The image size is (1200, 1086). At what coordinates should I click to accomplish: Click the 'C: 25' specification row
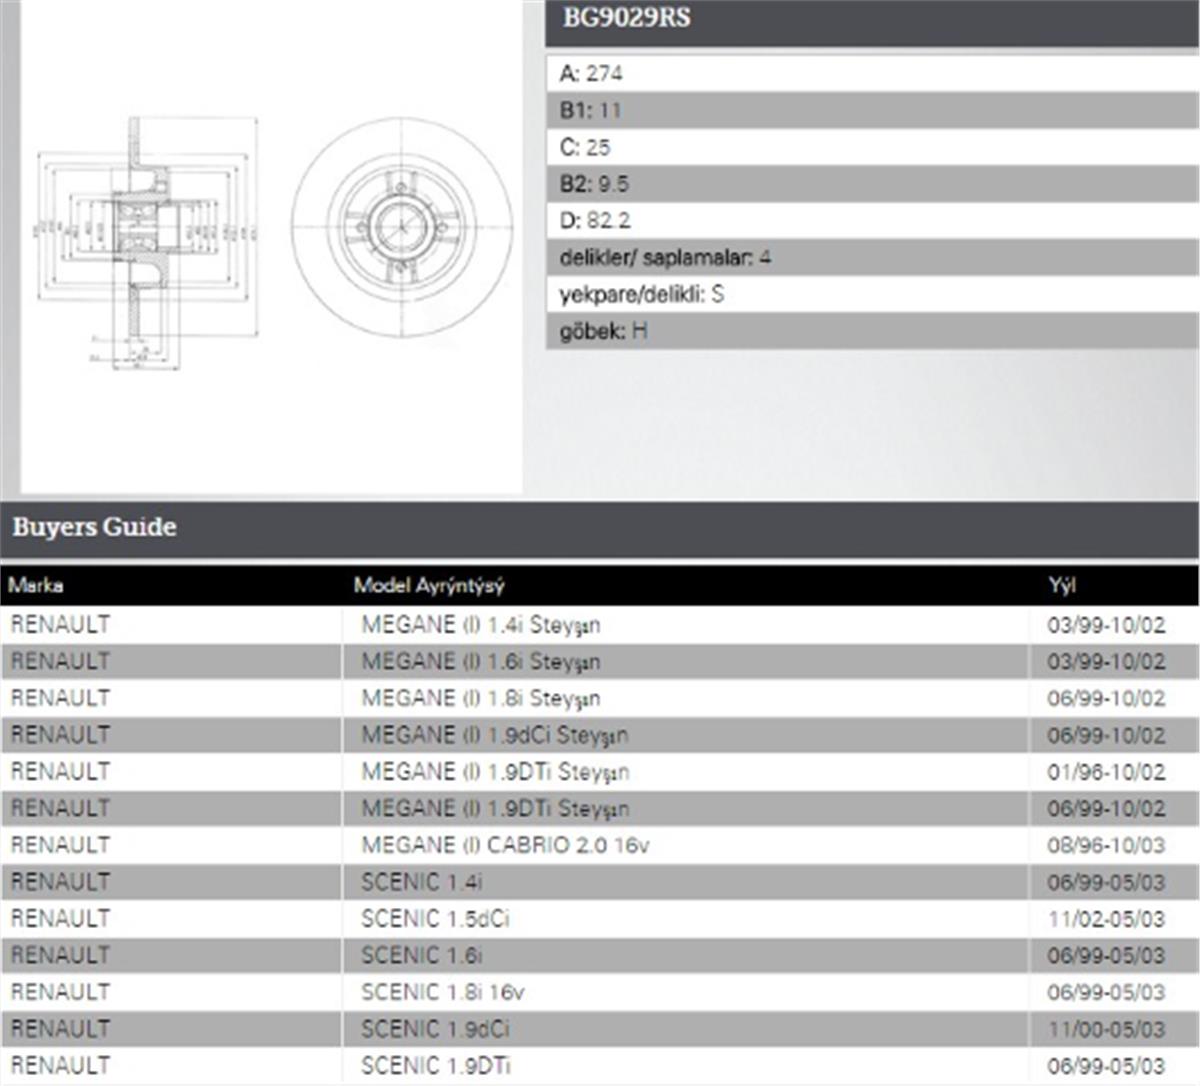click(x=872, y=147)
